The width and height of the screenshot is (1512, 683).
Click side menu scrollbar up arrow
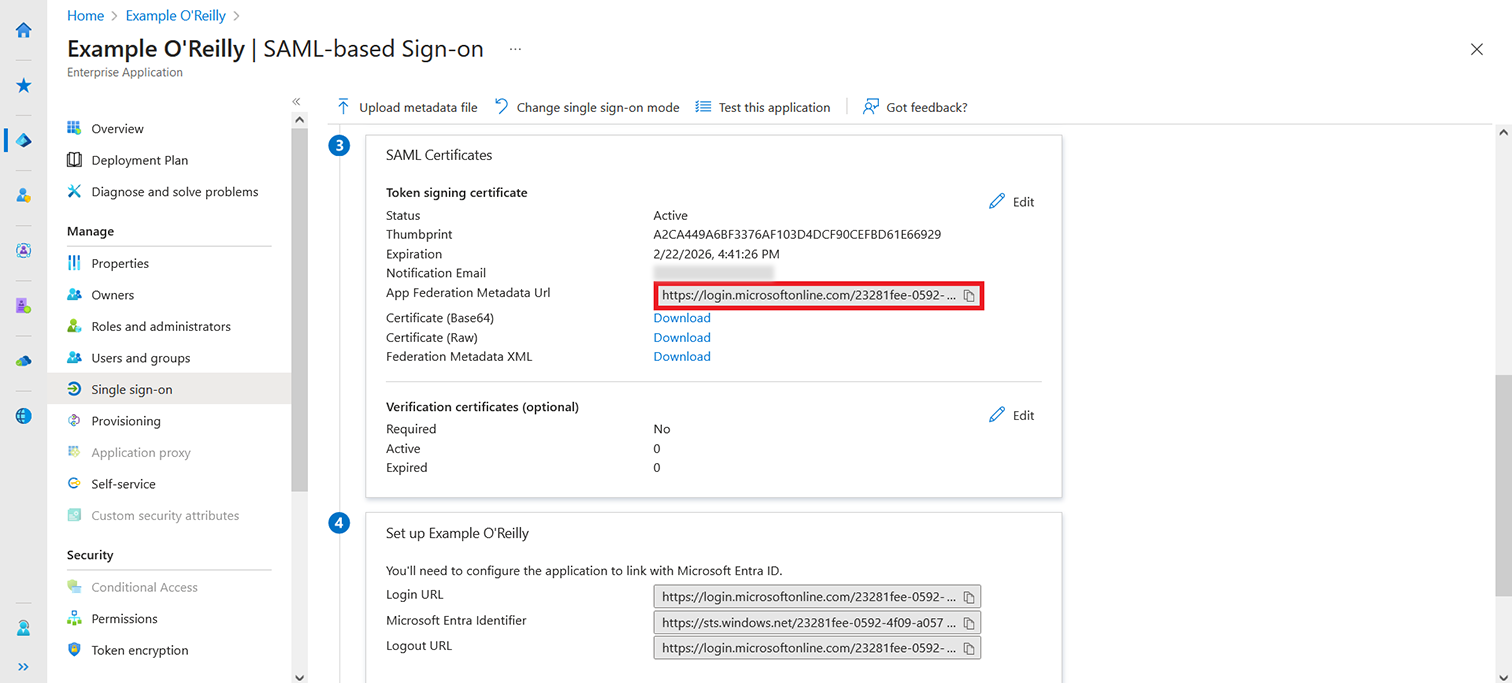pos(299,120)
